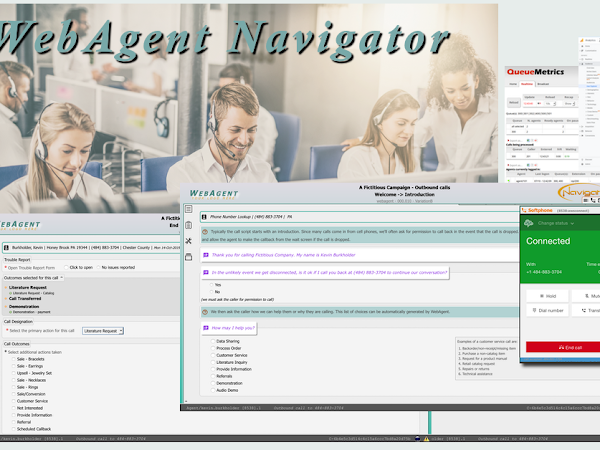Choose 'Provide Information' under How may I help

(213, 369)
